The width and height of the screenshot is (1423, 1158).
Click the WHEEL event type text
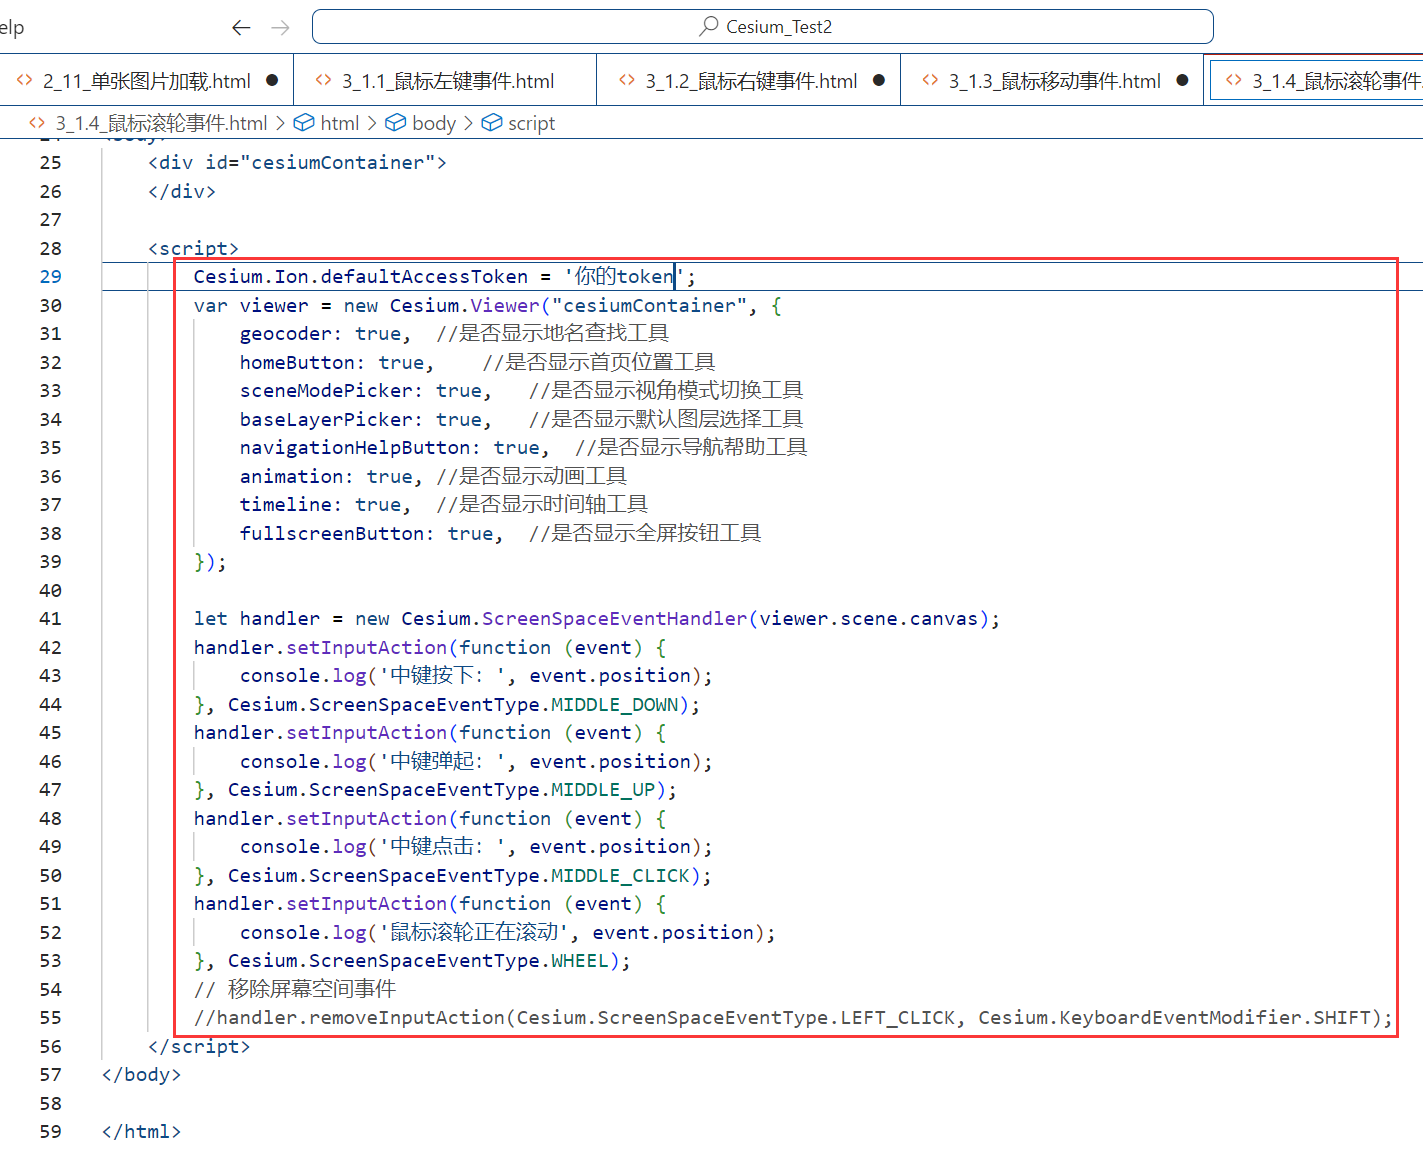pyautogui.click(x=580, y=961)
